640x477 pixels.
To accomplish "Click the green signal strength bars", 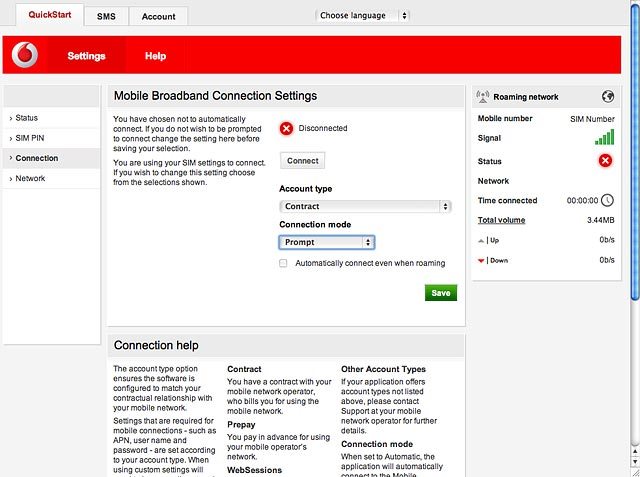I will click(604, 137).
